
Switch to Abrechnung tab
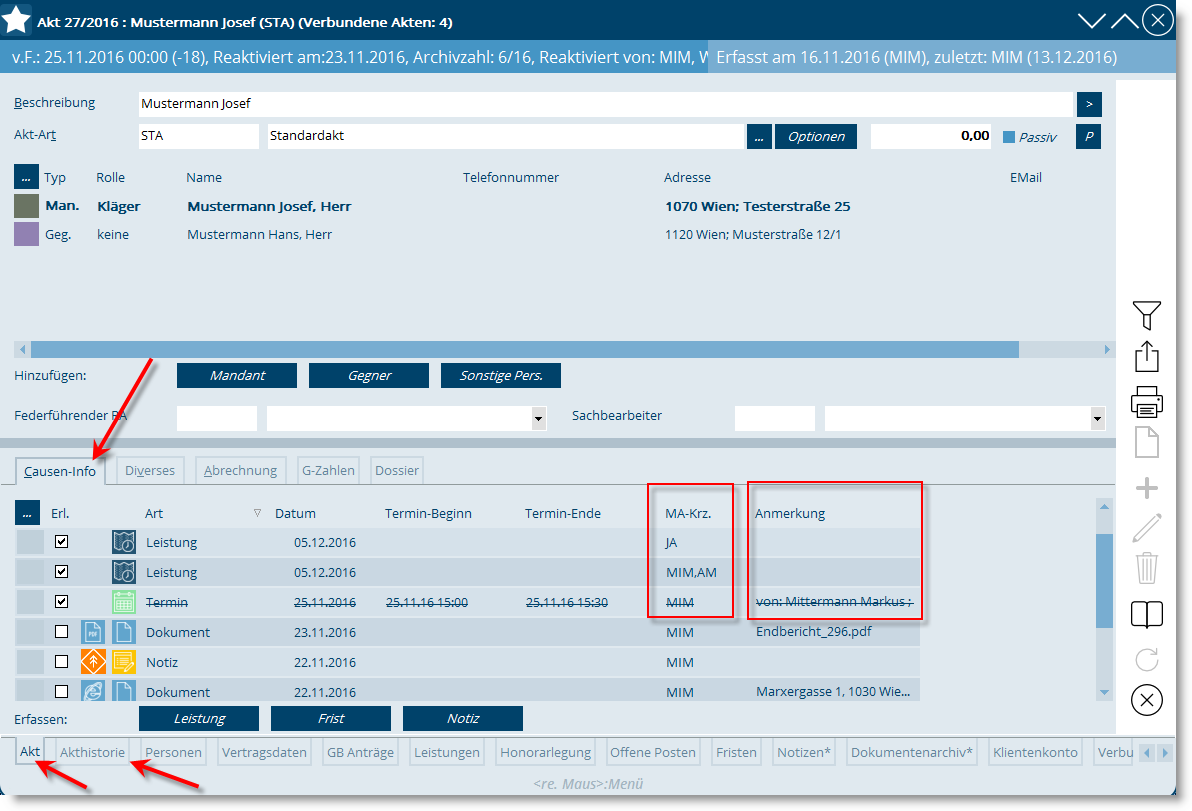[240, 470]
